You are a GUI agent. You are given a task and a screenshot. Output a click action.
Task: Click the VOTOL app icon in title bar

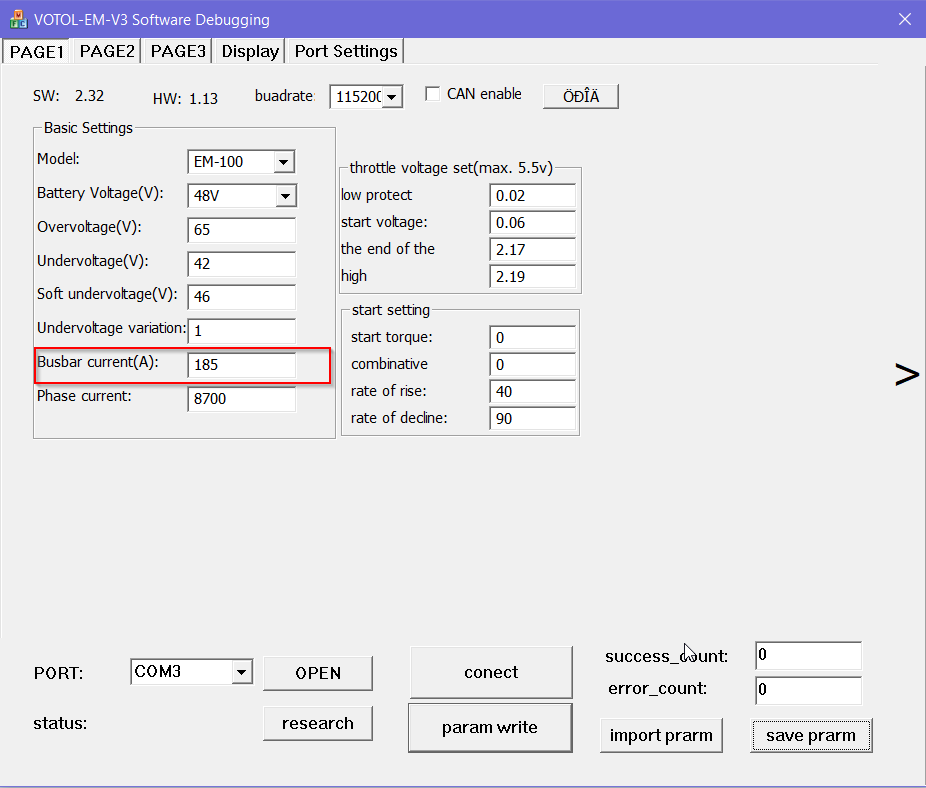(x=18, y=19)
